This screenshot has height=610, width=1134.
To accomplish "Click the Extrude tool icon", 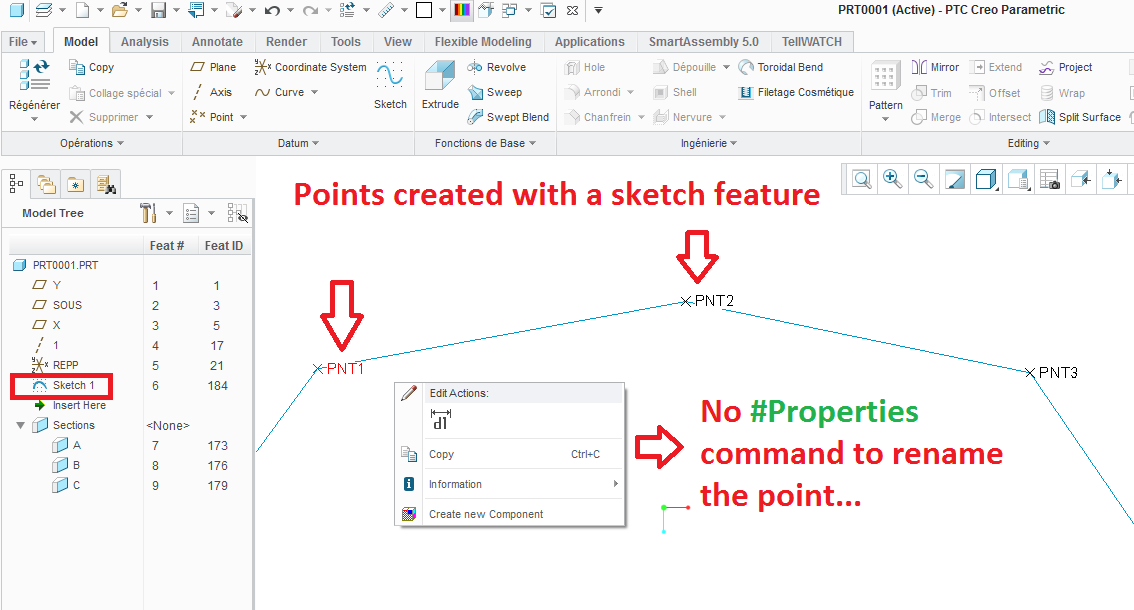I will [439, 85].
